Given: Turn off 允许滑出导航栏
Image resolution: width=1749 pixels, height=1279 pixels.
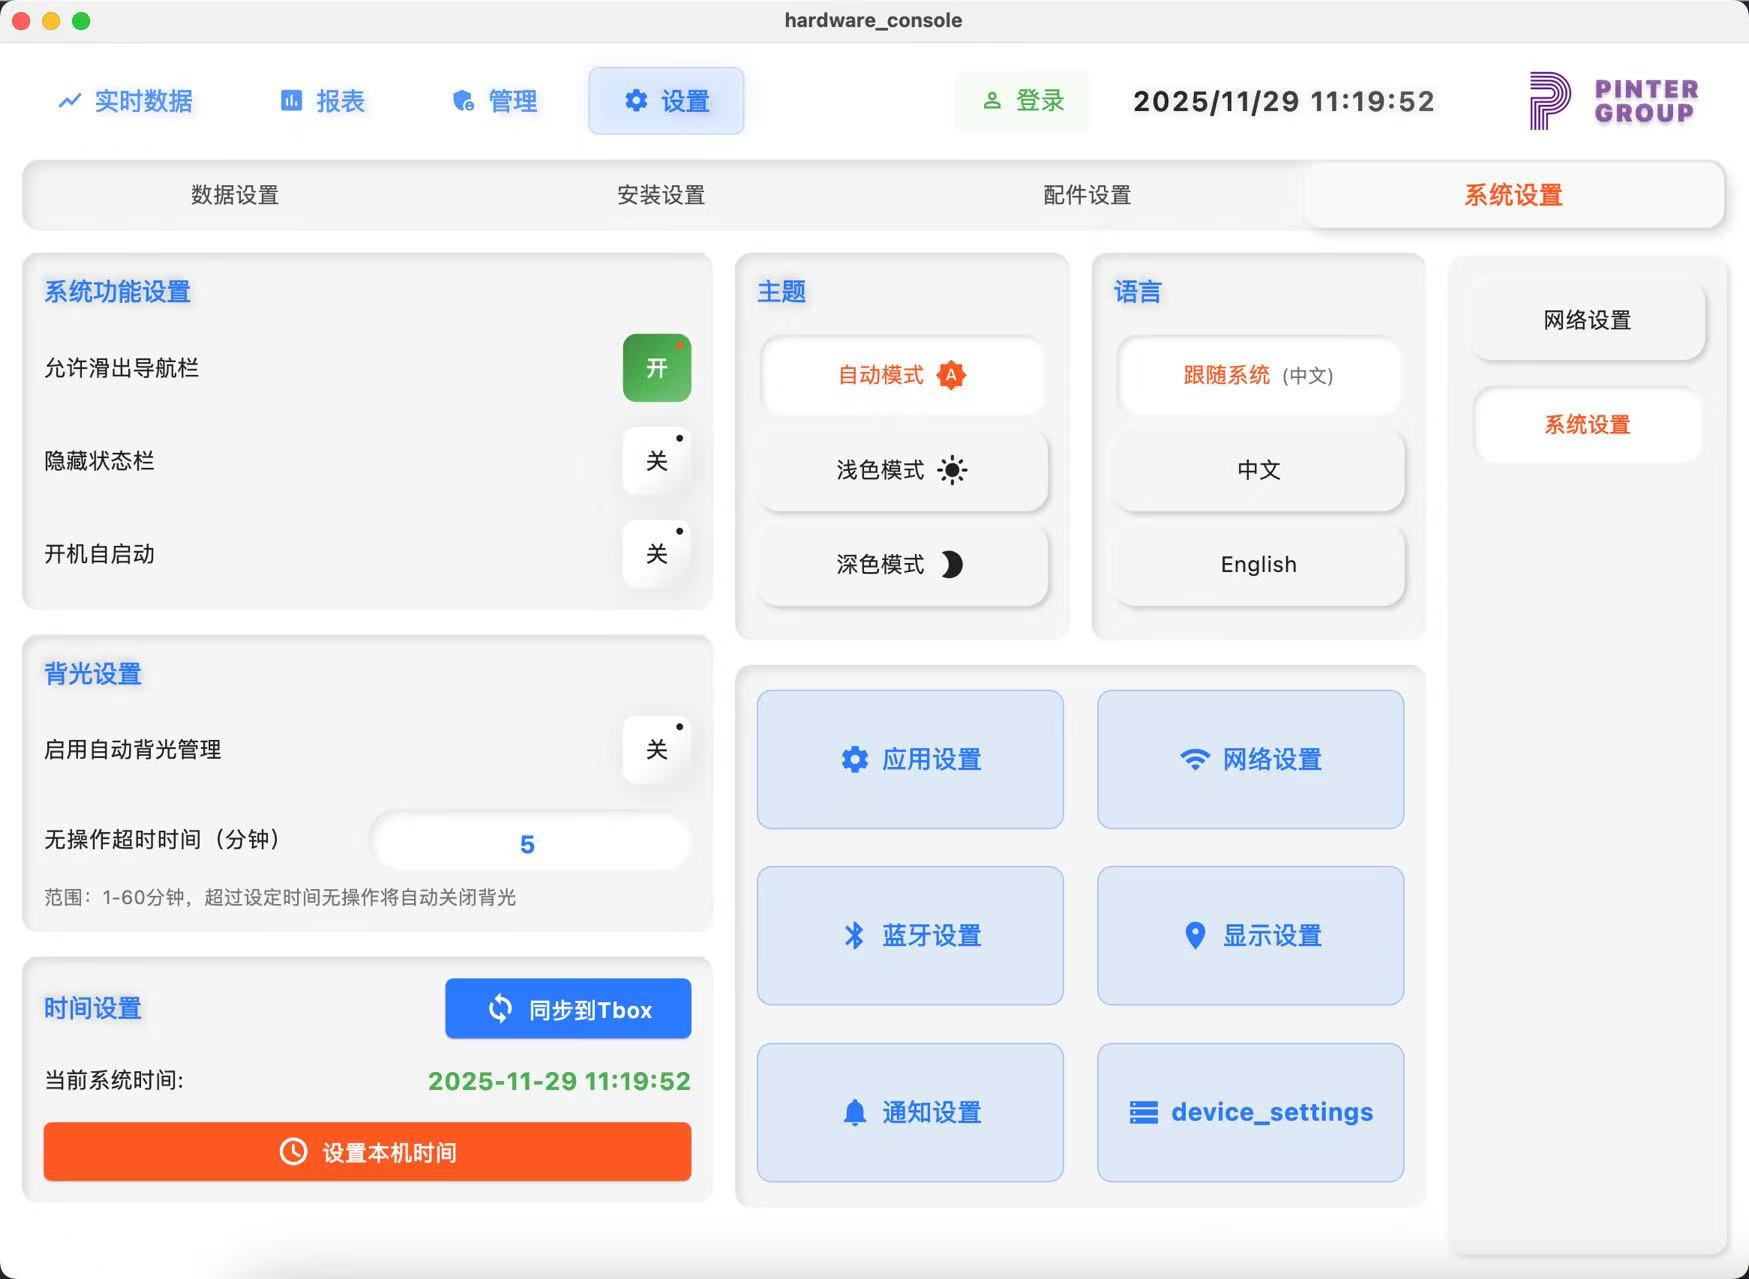Looking at the screenshot, I should pyautogui.click(x=657, y=368).
